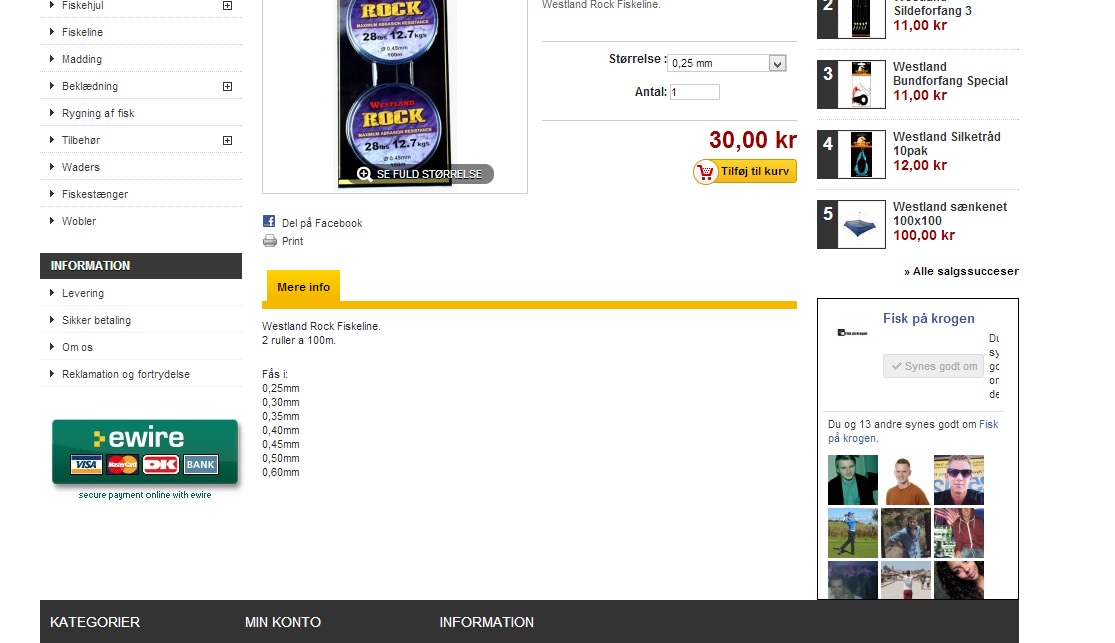Open Westland Bundforfang Special product thumbnail
This screenshot has height=643, width=1115.
[x=861, y=85]
